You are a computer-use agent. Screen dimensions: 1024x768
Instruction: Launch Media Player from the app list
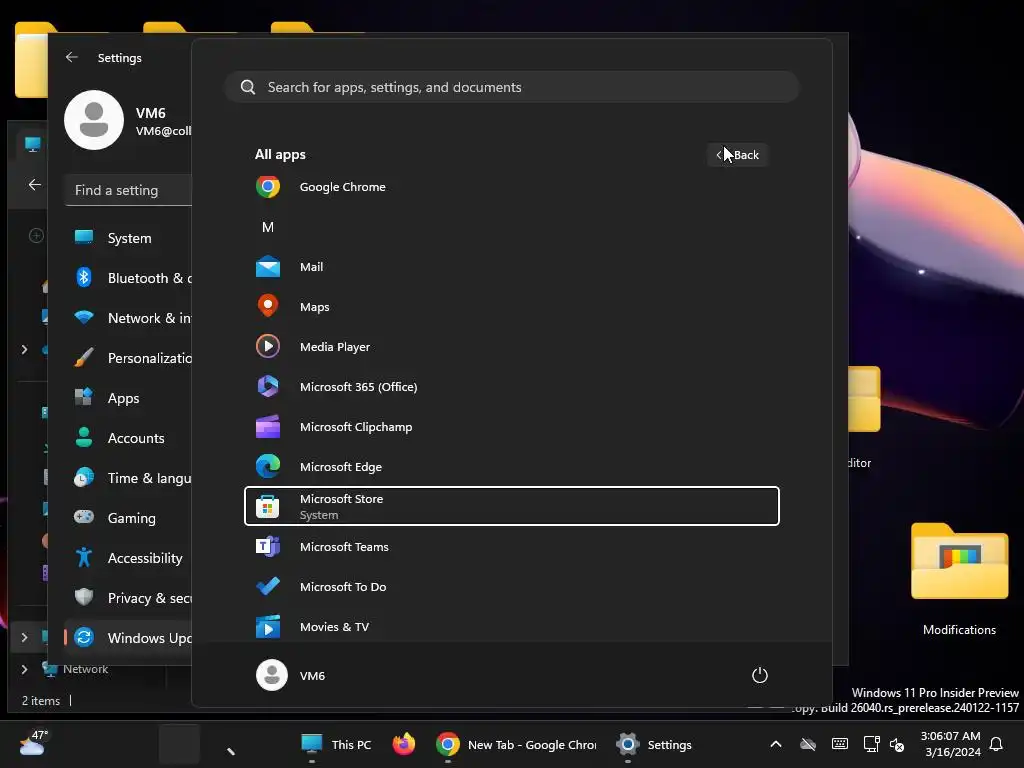511,347
